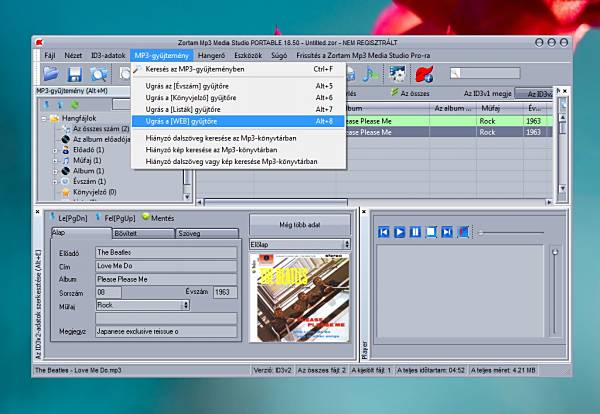Choose Ugrás az [Évszám] gyűjtőre entry
600x414 pixels.
point(238,86)
